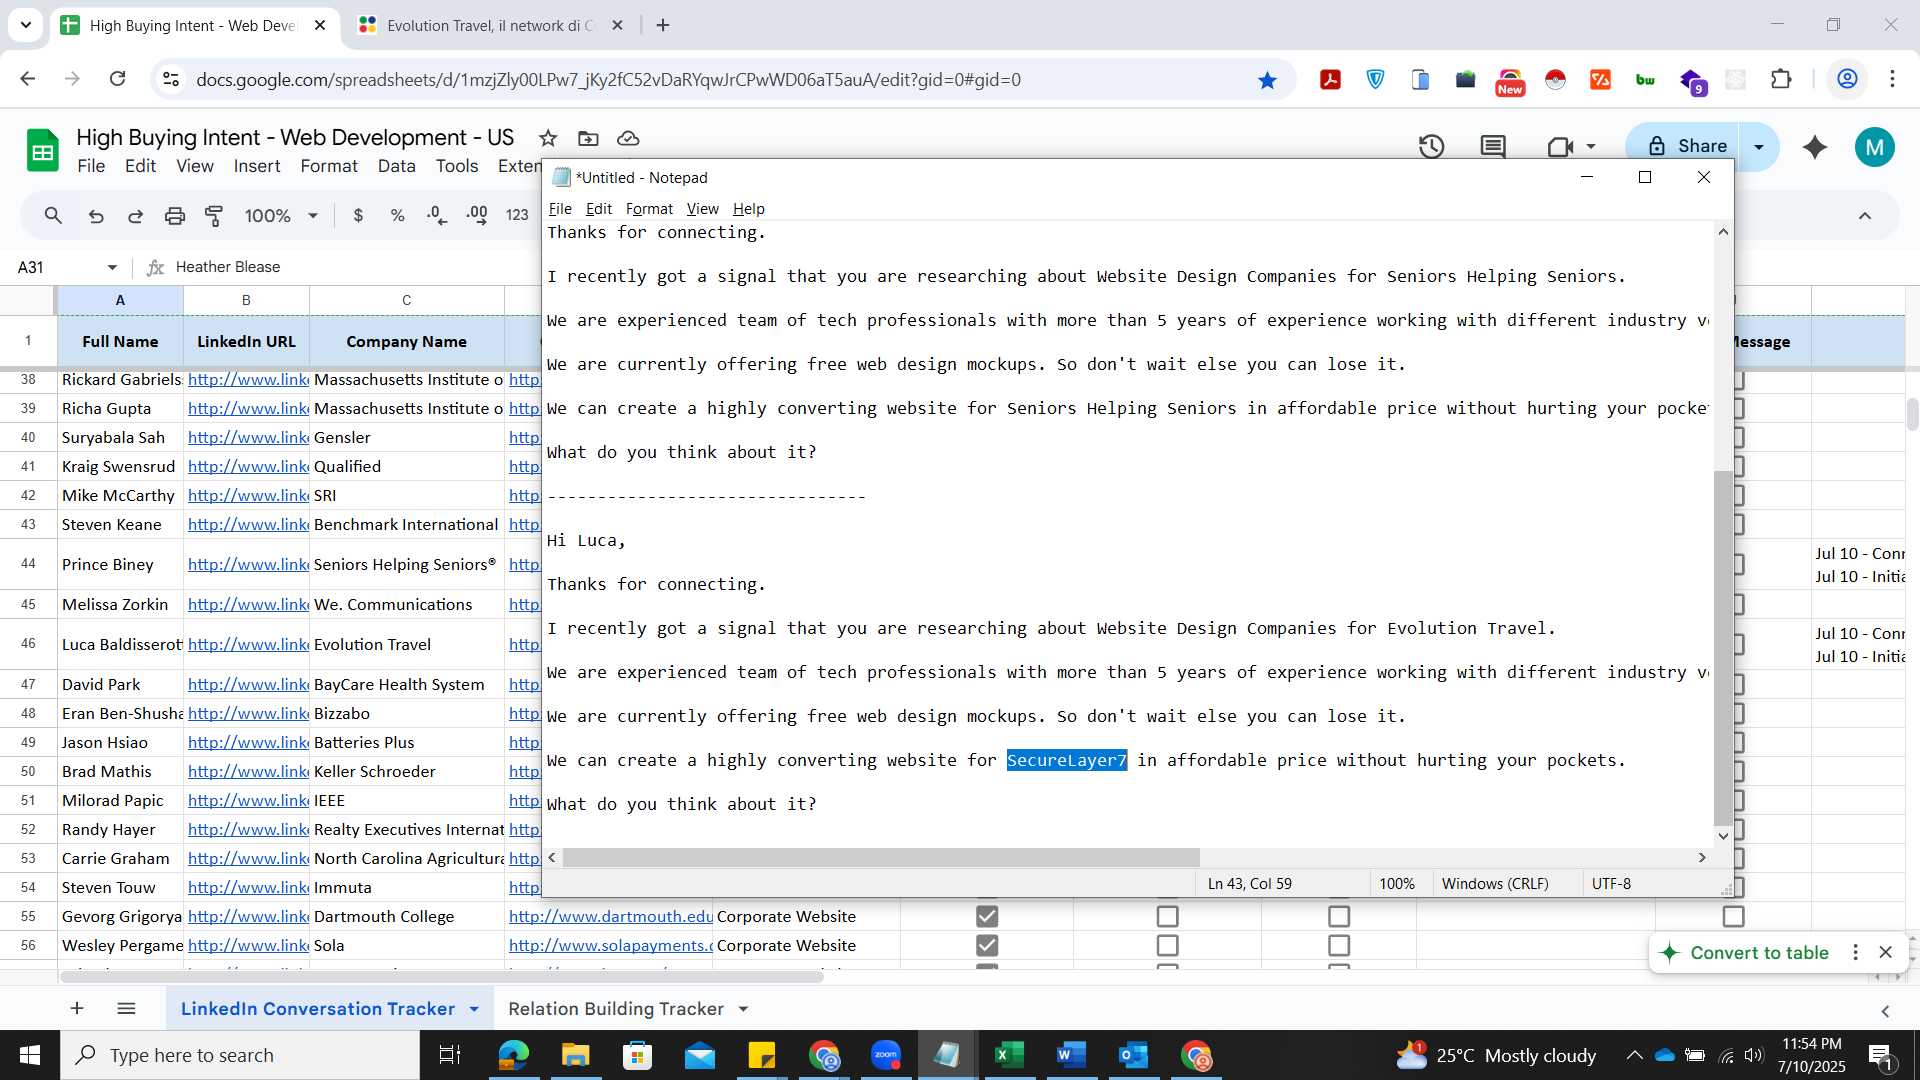Switch to the Evolution Travel browser tab
1920x1080 pixels.
point(490,25)
